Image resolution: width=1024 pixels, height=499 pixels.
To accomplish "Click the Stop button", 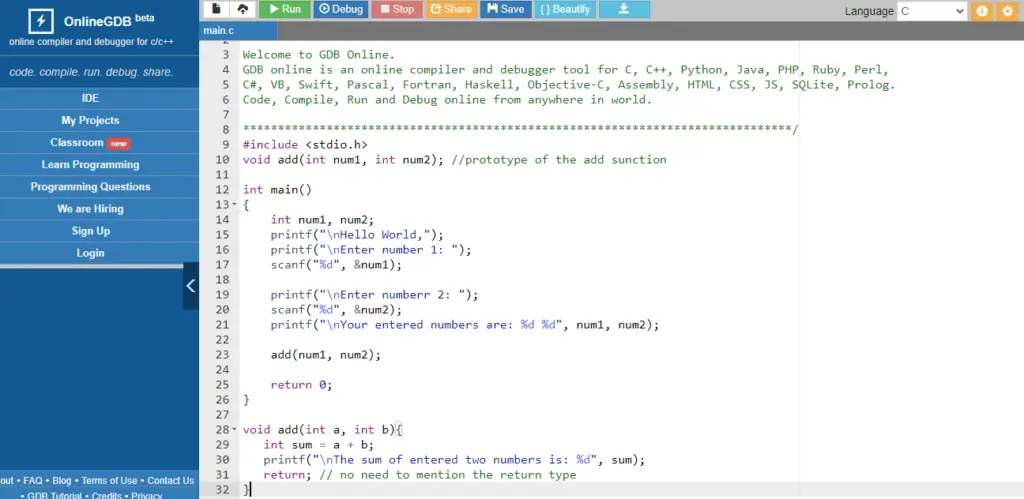I will [x=397, y=9].
